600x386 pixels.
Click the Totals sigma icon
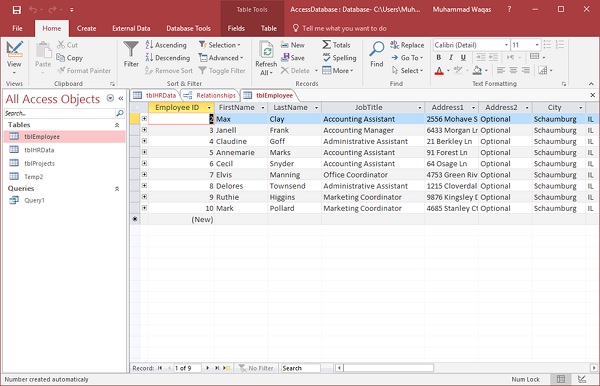click(x=326, y=45)
